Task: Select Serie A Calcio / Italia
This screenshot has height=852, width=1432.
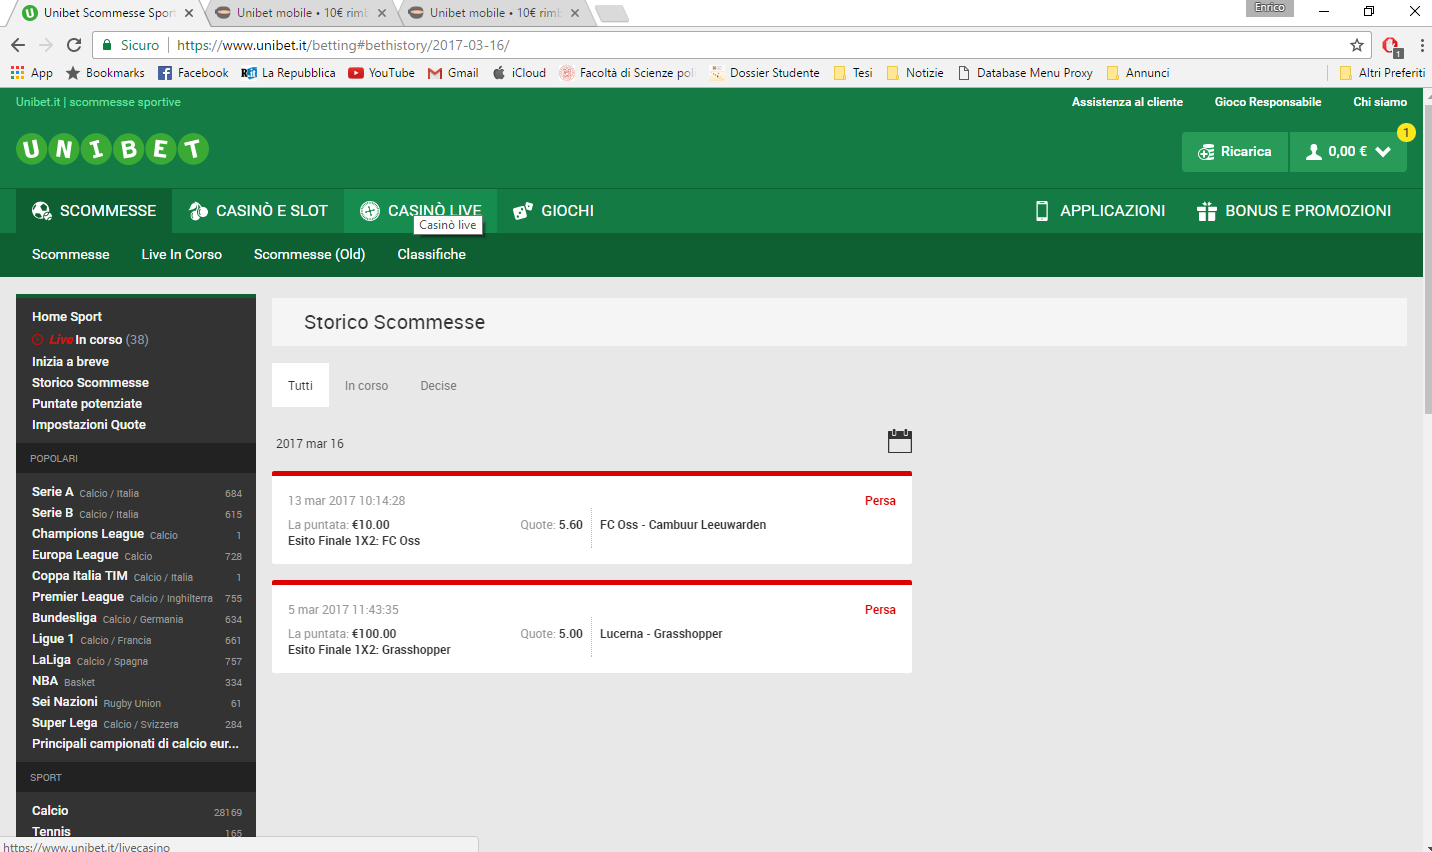Action: click(136, 492)
